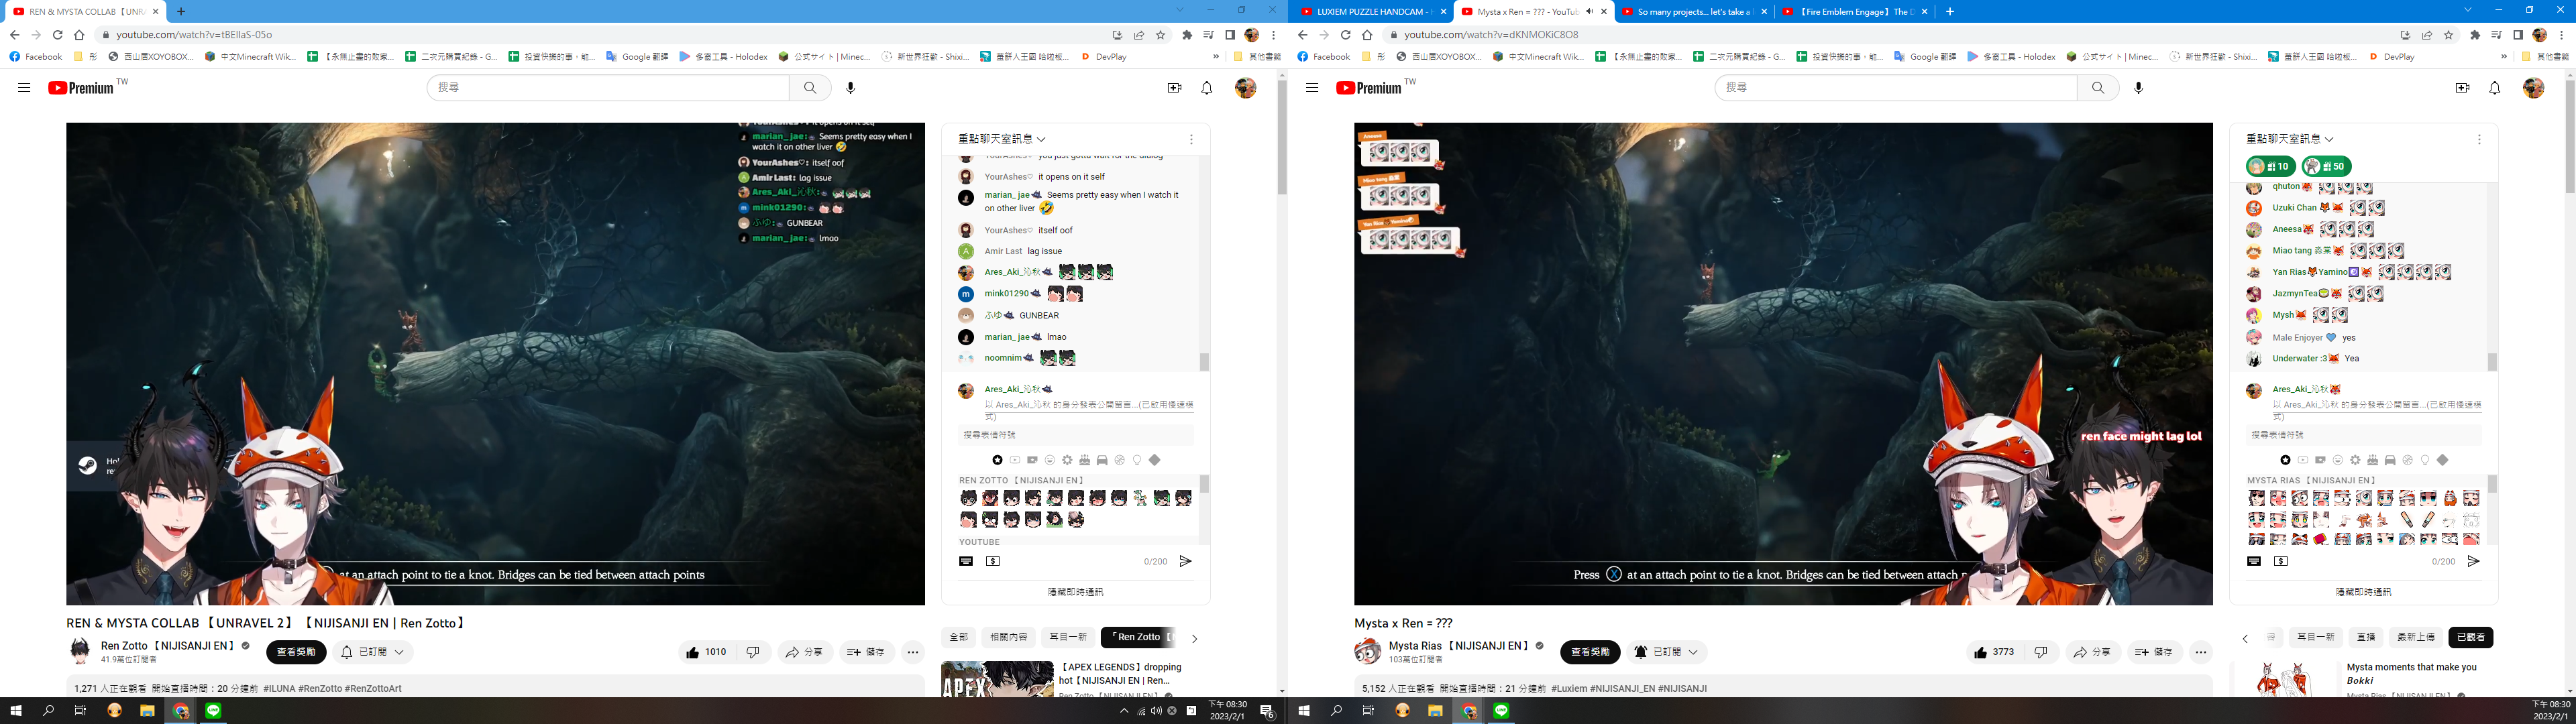The height and width of the screenshot is (724, 2576).
Task: Hide live chat below Mysta's chat
Action: point(2364,592)
